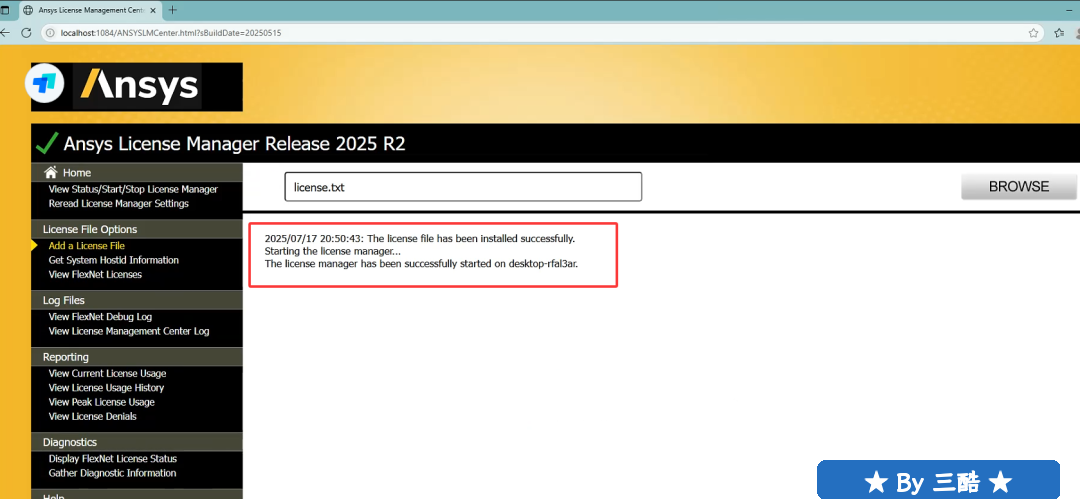This screenshot has width=1080, height=499.
Task: Open View License Usage History
Action: tap(106, 387)
